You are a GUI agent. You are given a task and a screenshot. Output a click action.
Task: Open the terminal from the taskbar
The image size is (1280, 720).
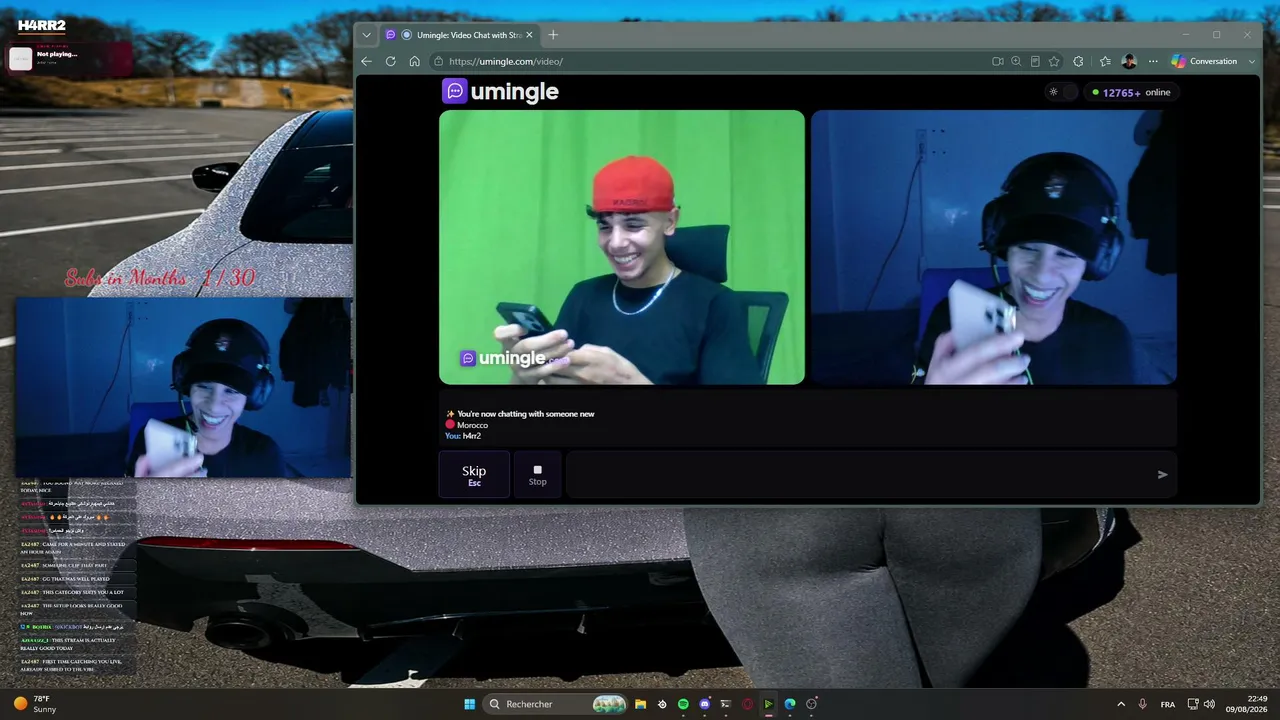click(x=726, y=704)
